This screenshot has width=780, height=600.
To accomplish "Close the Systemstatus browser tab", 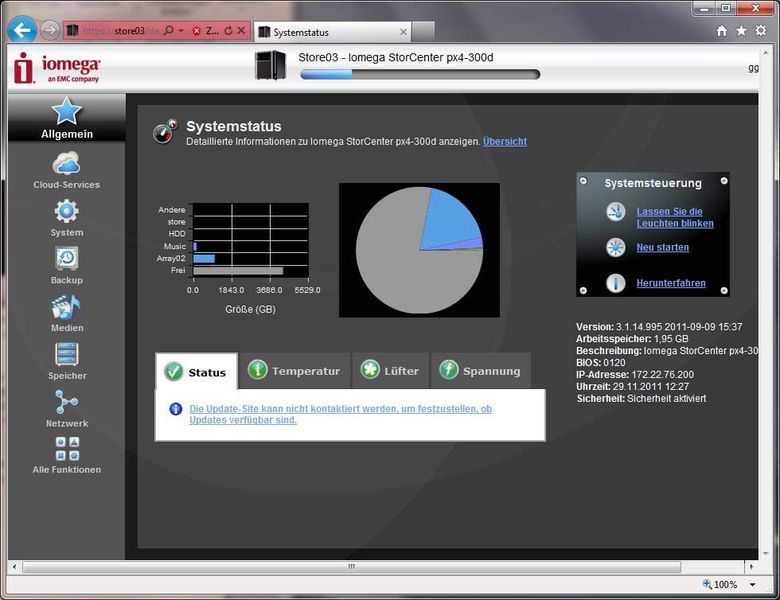I will point(403,32).
